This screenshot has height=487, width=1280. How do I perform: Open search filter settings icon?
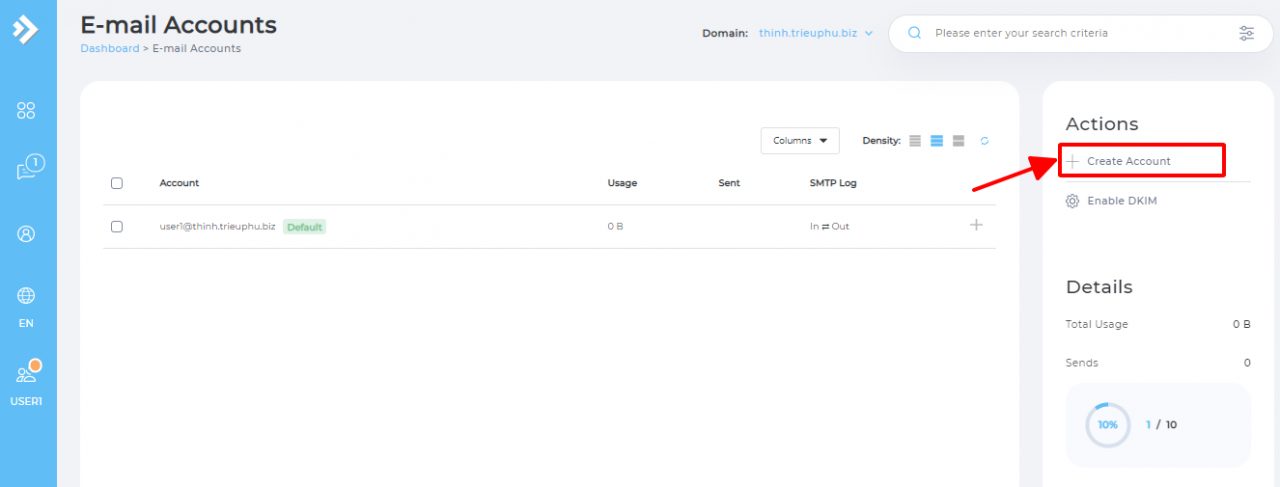pos(1246,33)
